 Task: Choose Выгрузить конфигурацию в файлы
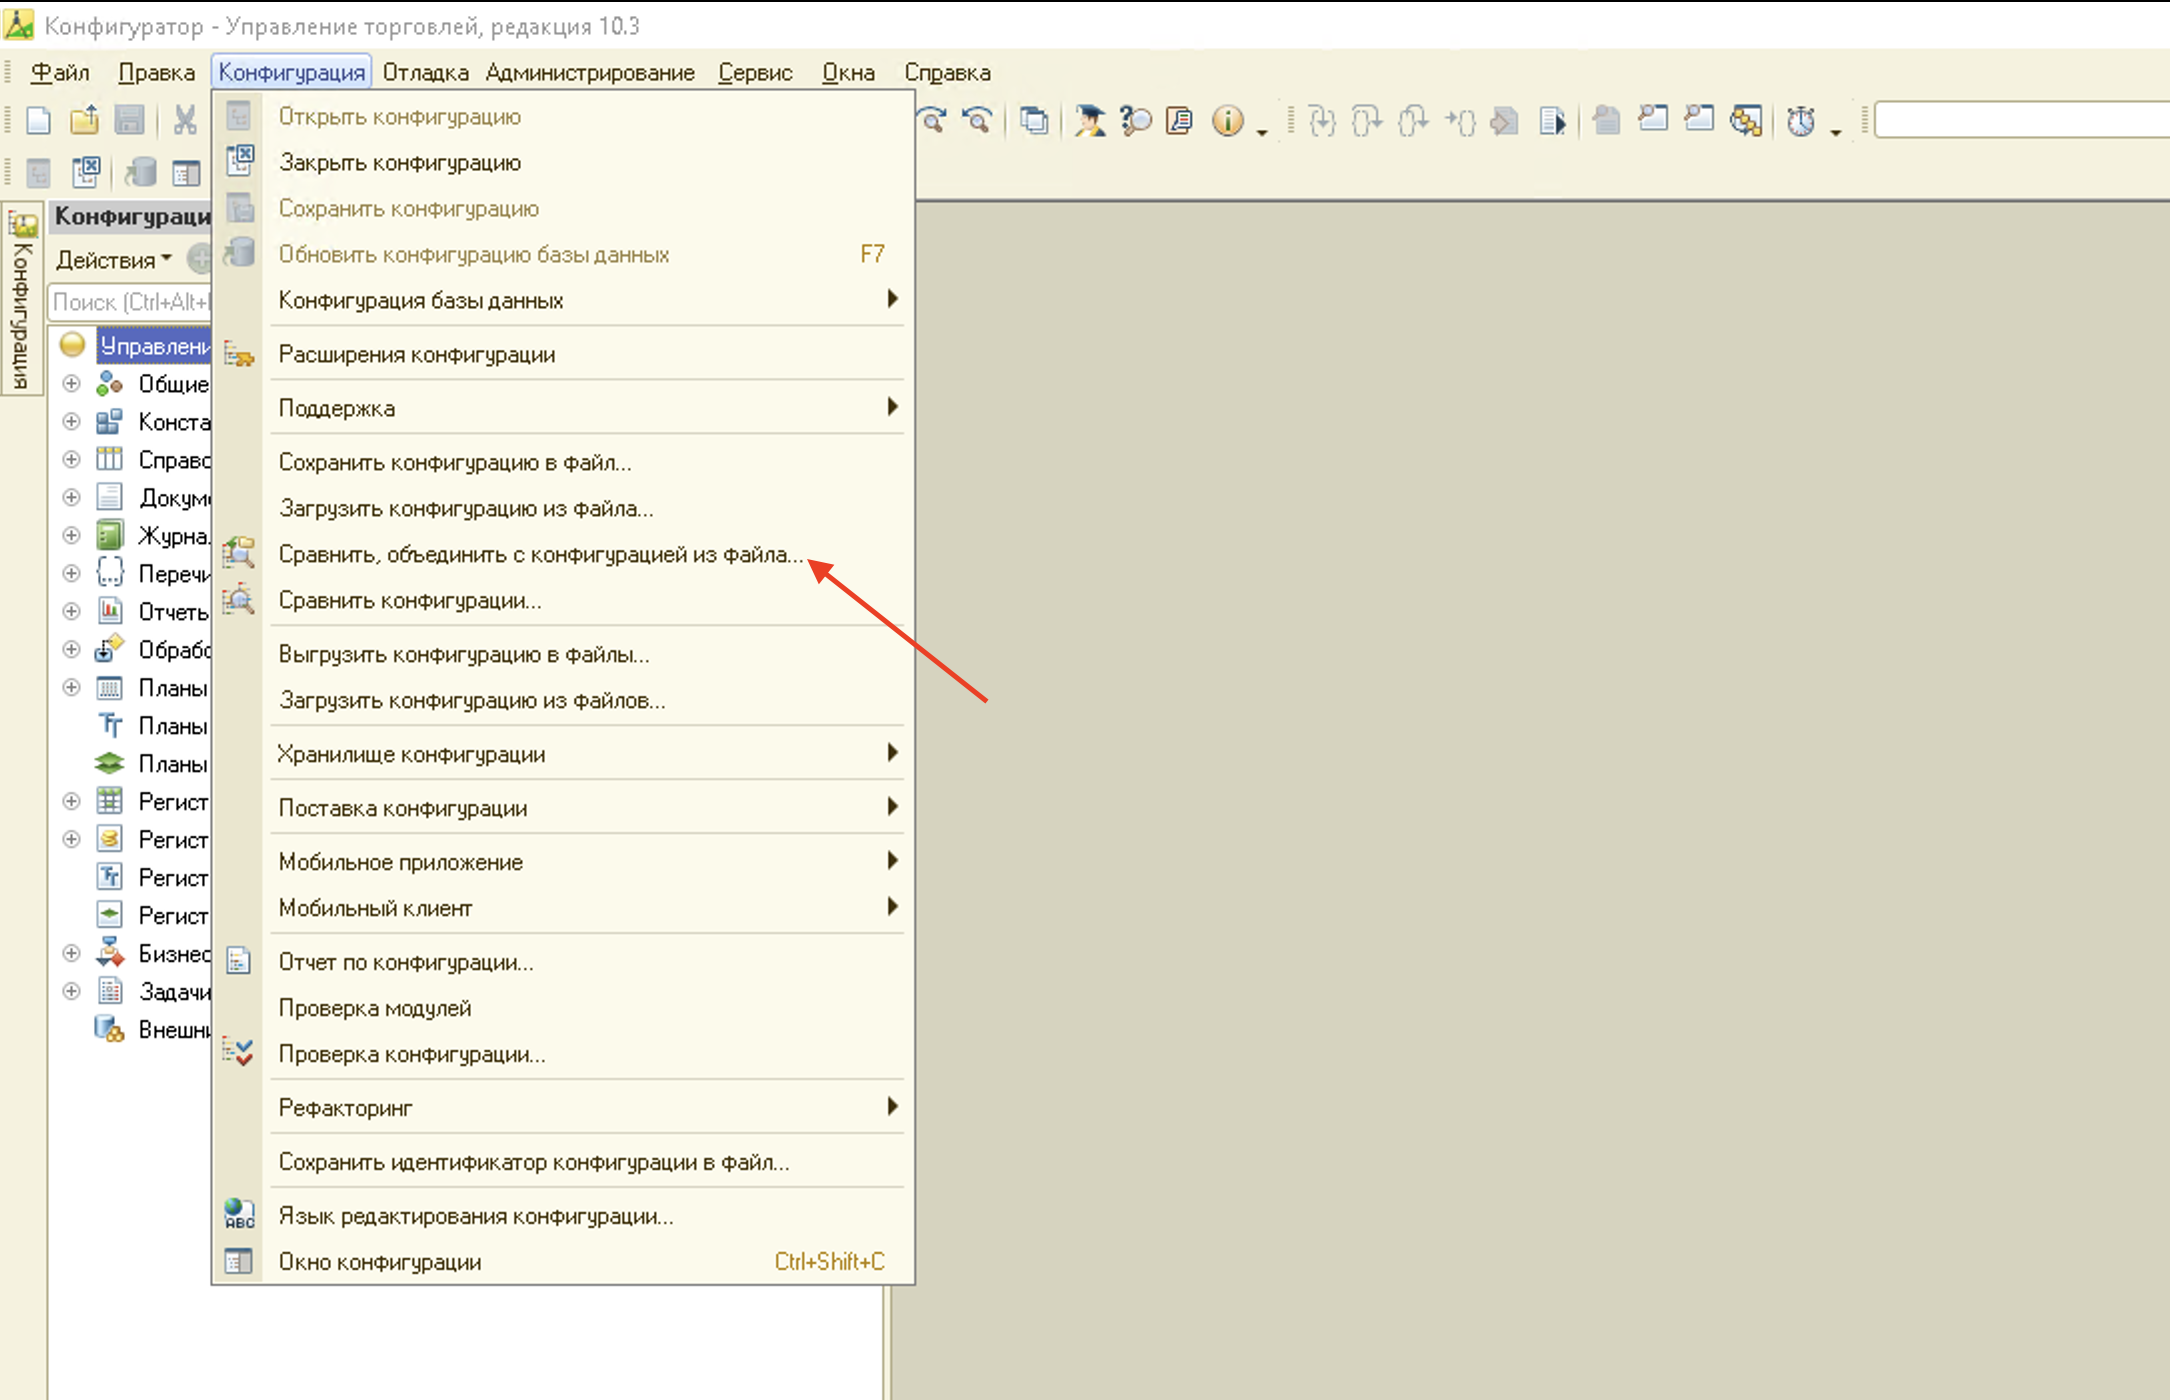(563, 654)
